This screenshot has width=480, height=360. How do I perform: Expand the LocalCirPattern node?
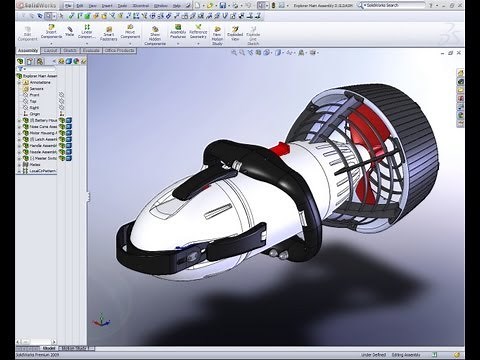[19, 171]
